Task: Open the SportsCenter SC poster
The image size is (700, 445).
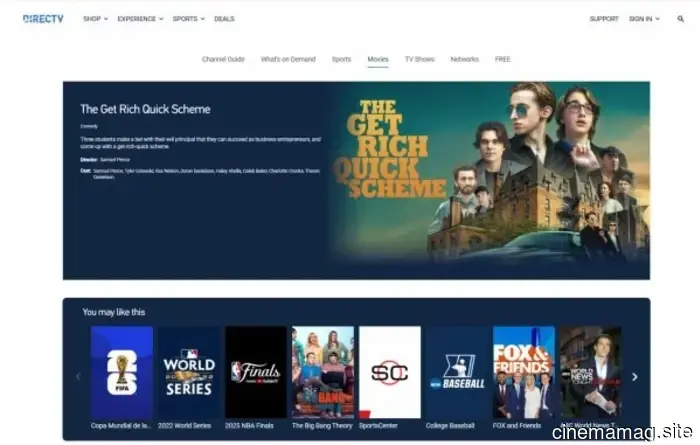Action: 390,372
